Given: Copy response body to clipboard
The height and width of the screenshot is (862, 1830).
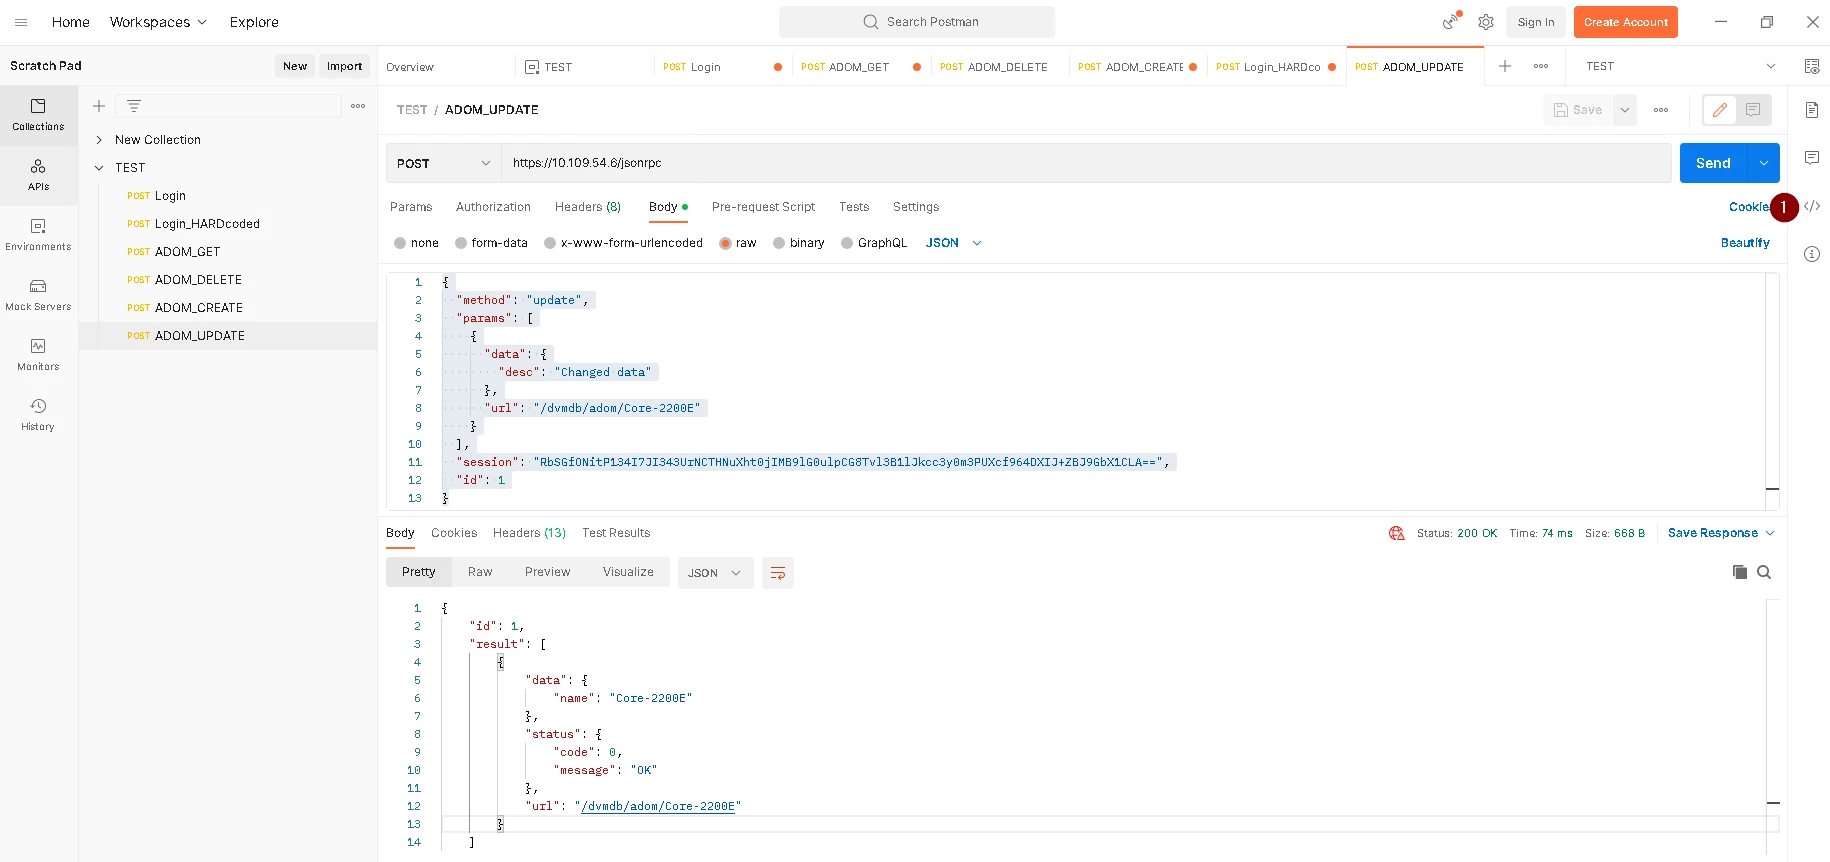Looking at the screenshot, I should click(1740, 572).
